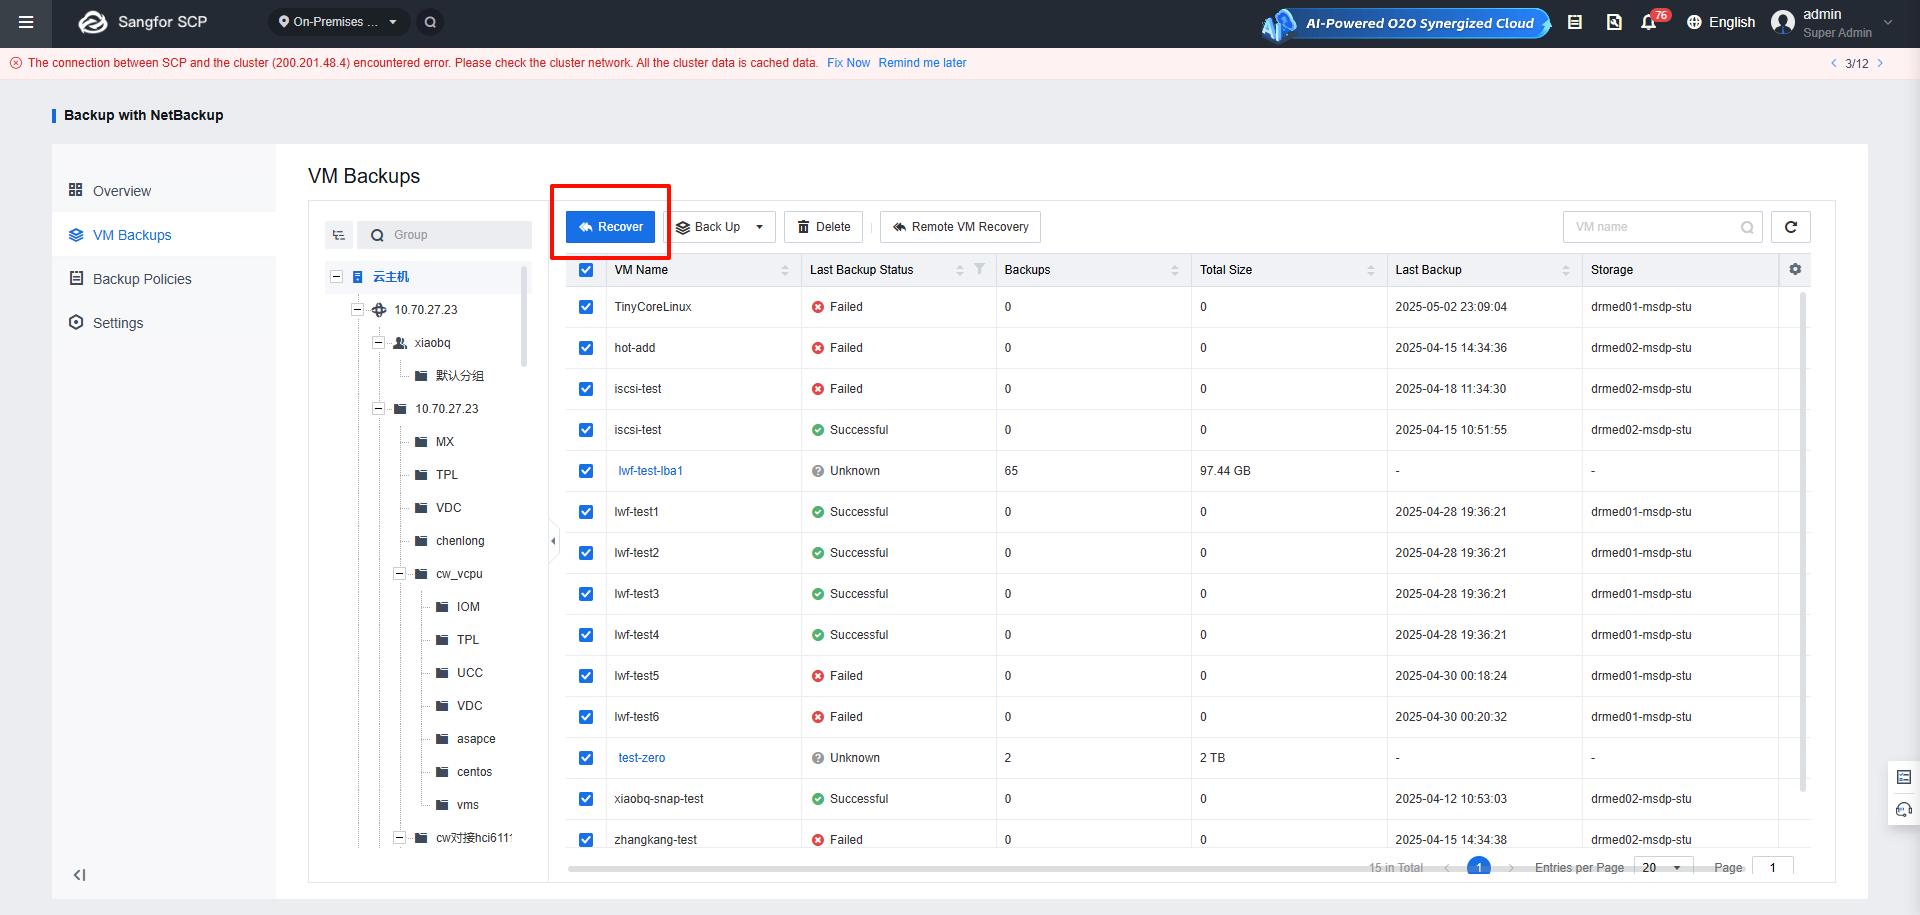The height and width of the screenshot is (915, 1920).
Task: Uncheck the hot-add row checkbox
Action: point(586,348)
